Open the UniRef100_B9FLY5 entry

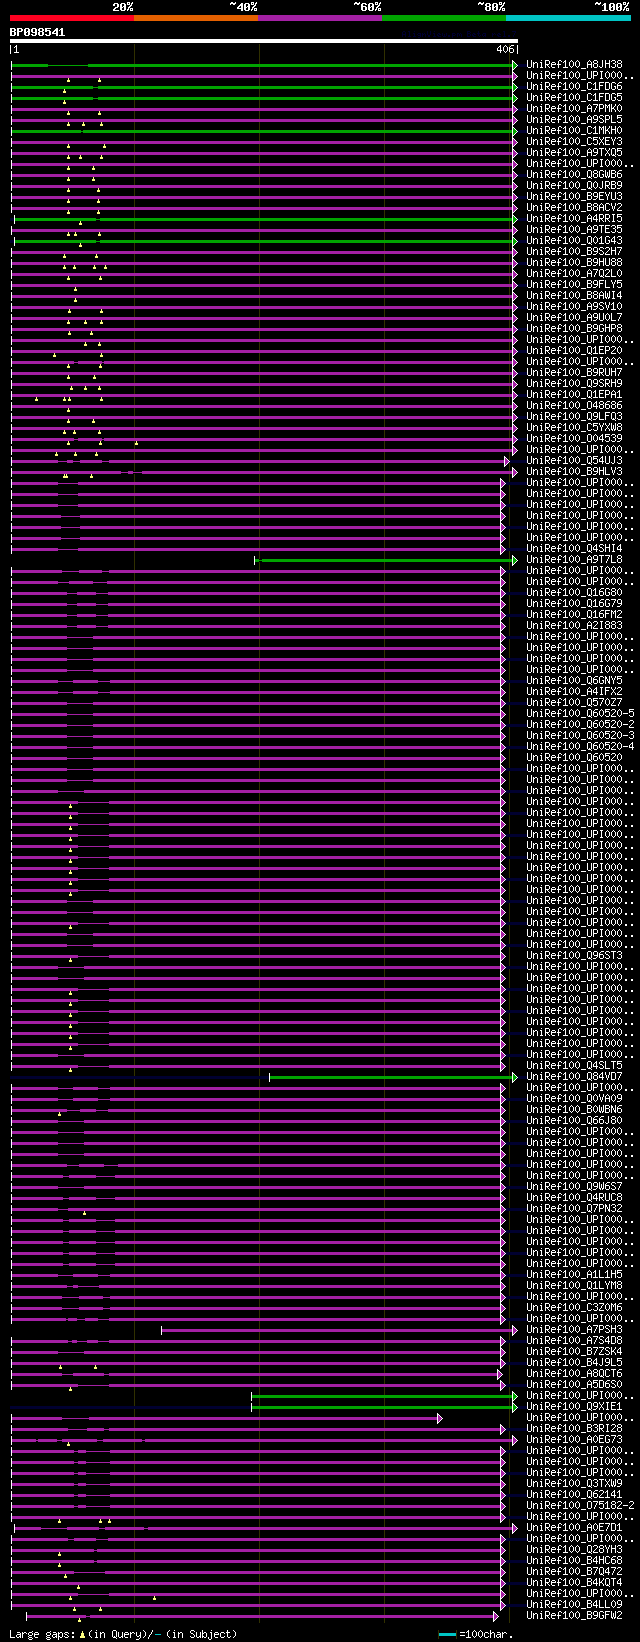574,285
